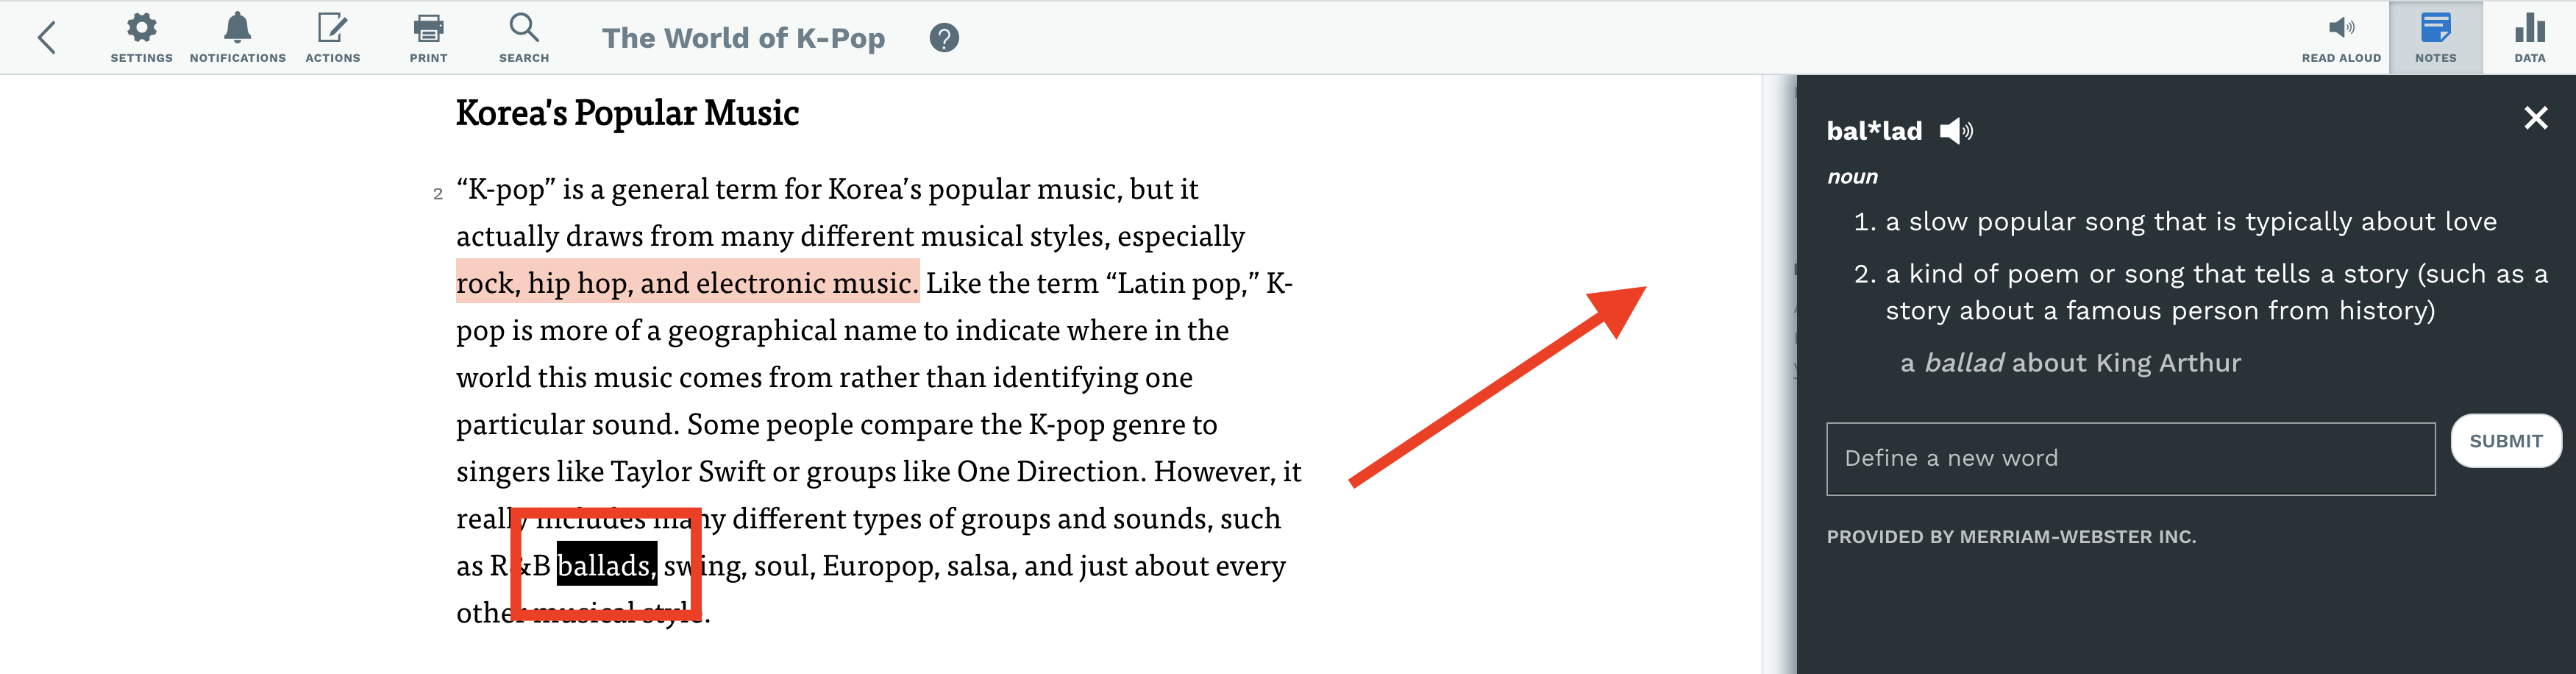The image size is (2576, 674).
Task: Open Notifications bell icon
Action: coord(237,38)
